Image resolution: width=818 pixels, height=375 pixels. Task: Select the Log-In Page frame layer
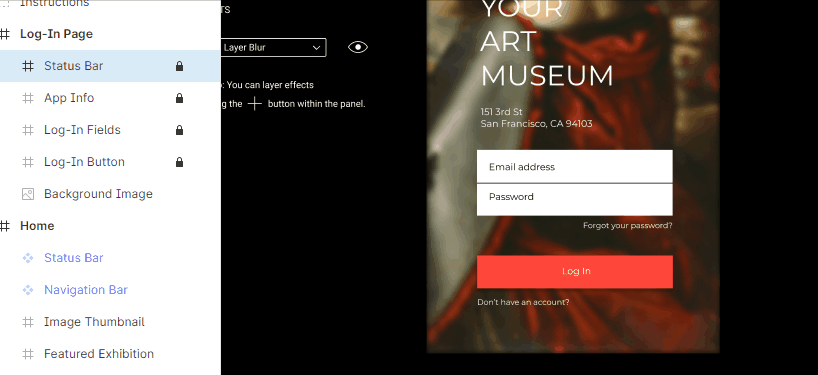tap(56, 34)
